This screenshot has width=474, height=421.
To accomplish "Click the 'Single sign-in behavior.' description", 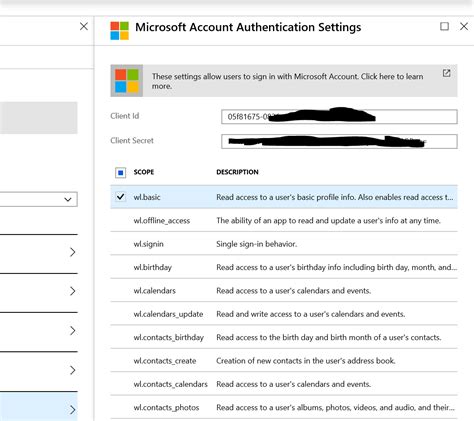I will click(256, 244).
